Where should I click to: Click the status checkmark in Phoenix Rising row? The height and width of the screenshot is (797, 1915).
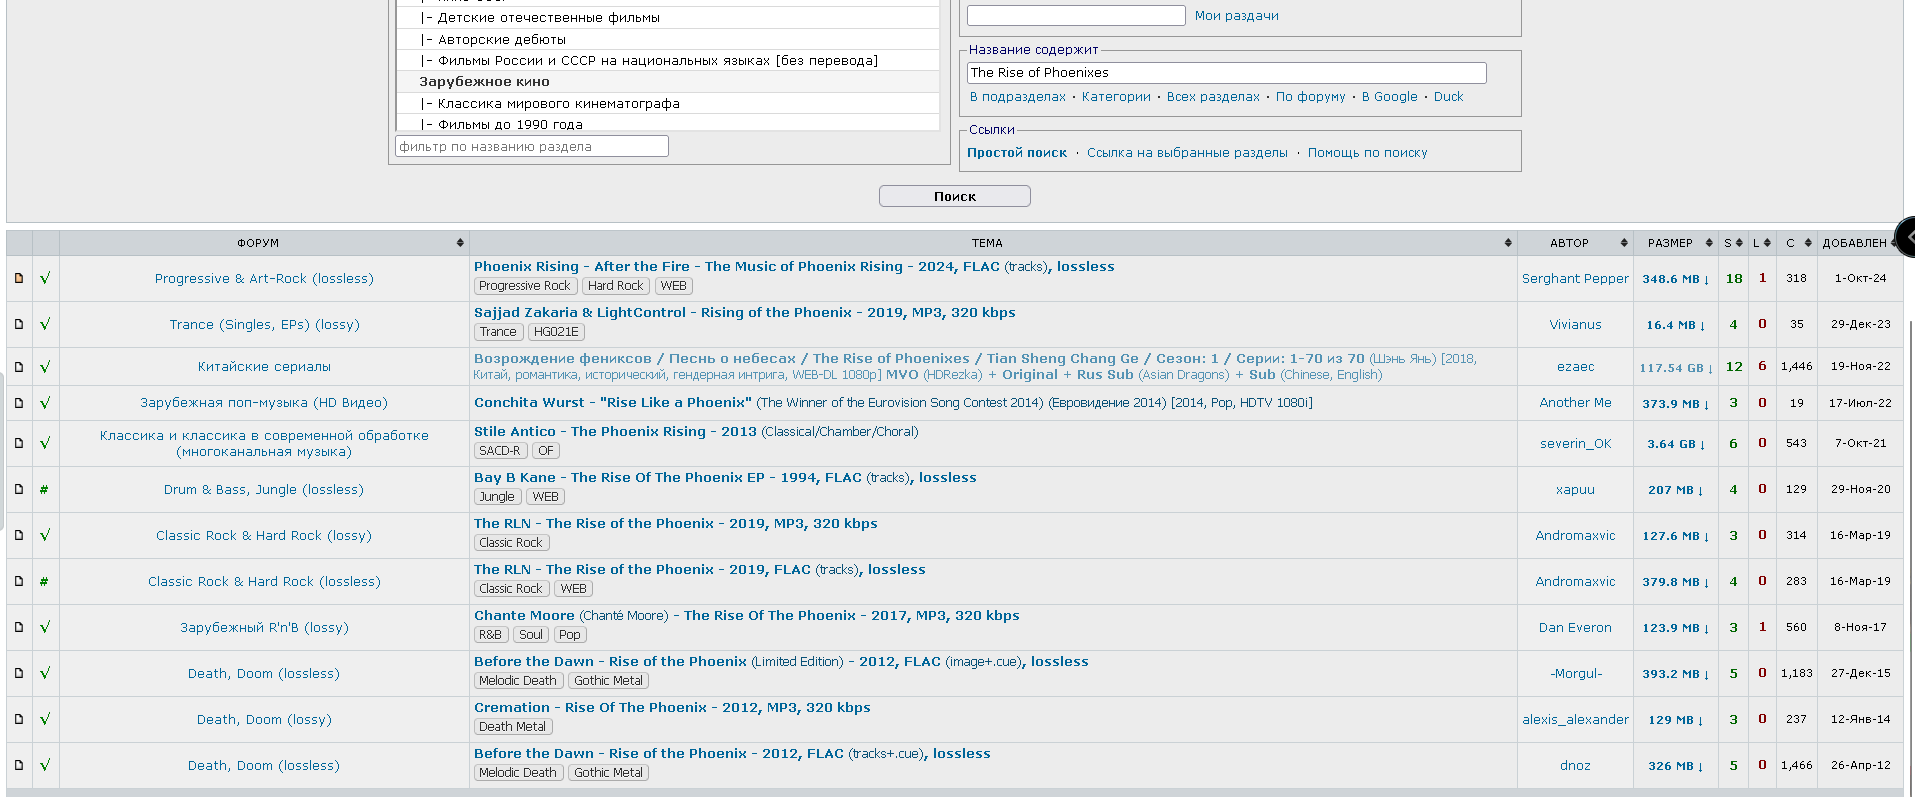click(x=45, y=278)
